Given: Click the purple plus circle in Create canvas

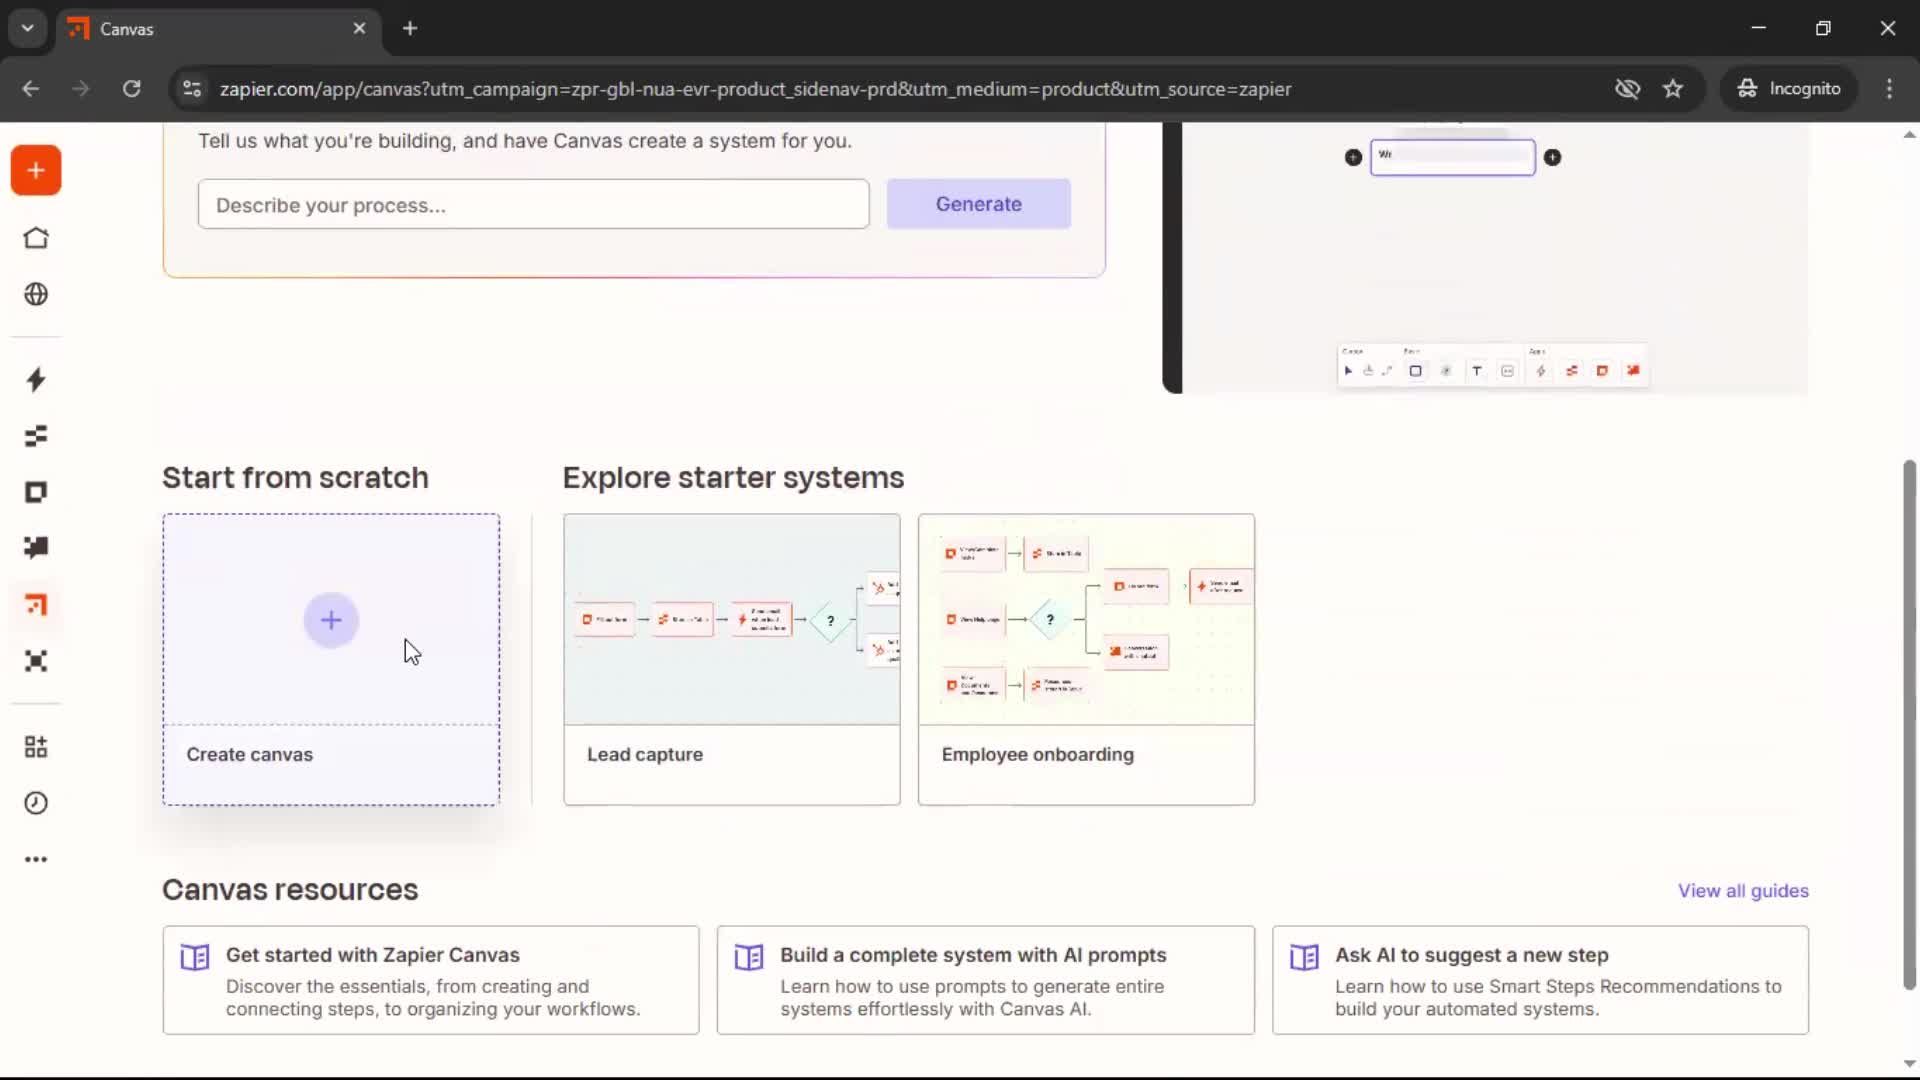Looking at the screenshot, I should click(331, 620).
